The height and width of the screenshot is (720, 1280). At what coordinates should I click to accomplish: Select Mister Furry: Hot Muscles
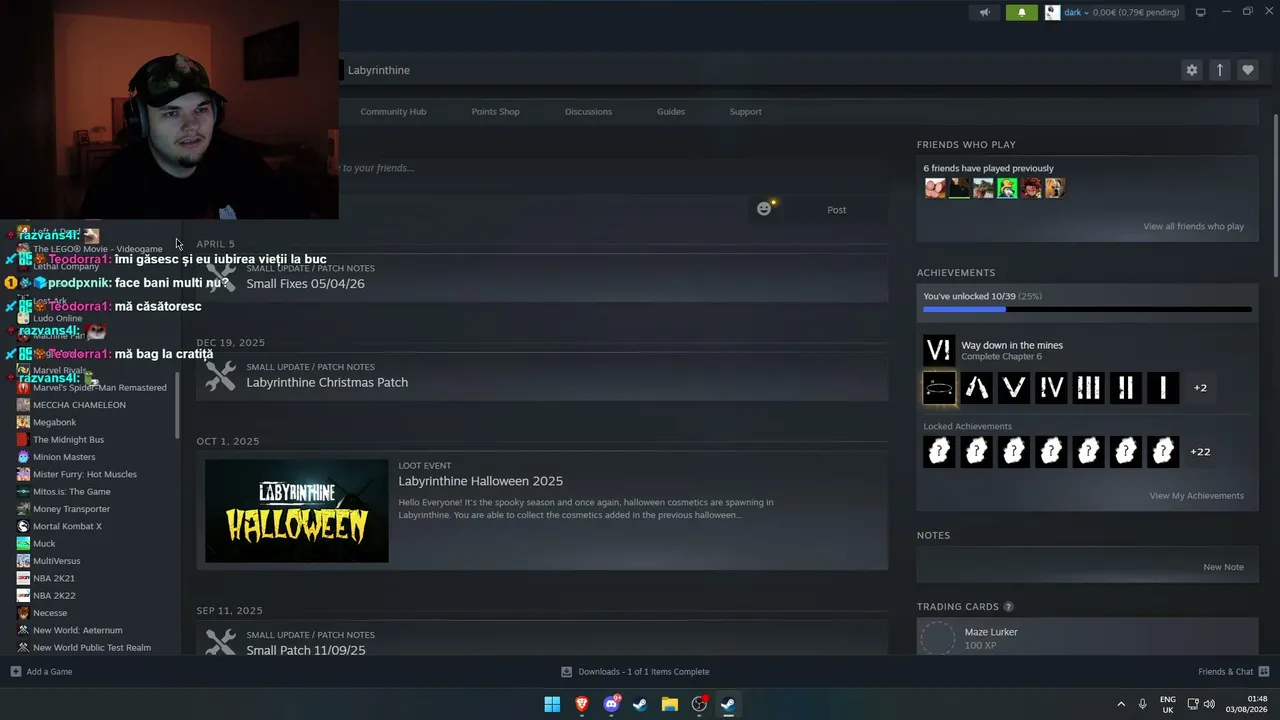(85, 474)
